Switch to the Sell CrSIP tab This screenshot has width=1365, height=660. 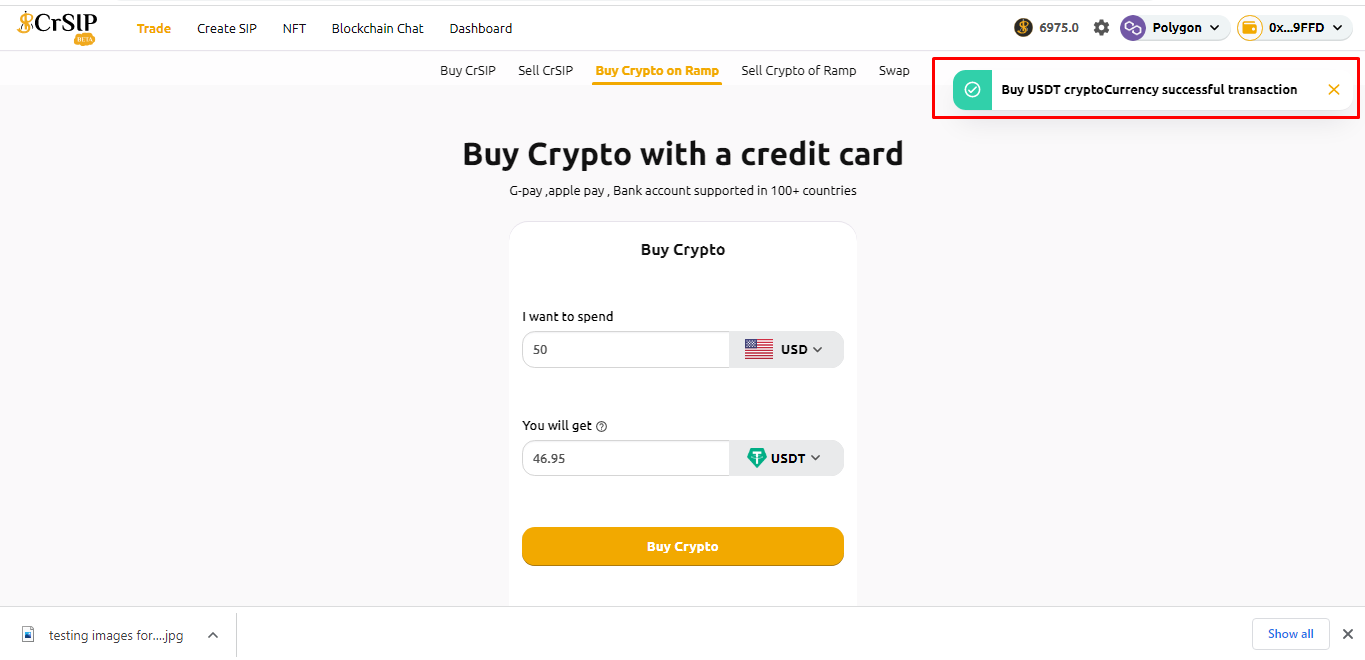(x=545, y=71)
